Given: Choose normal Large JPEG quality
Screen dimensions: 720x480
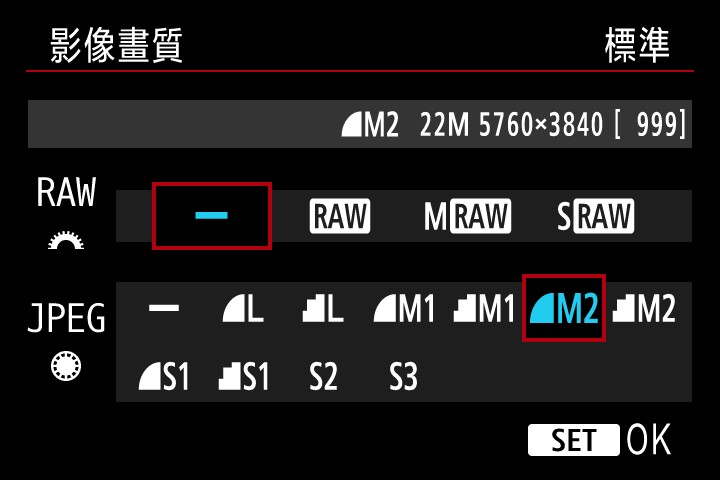Looking at the screenshot, I should (x=323, y=308).
